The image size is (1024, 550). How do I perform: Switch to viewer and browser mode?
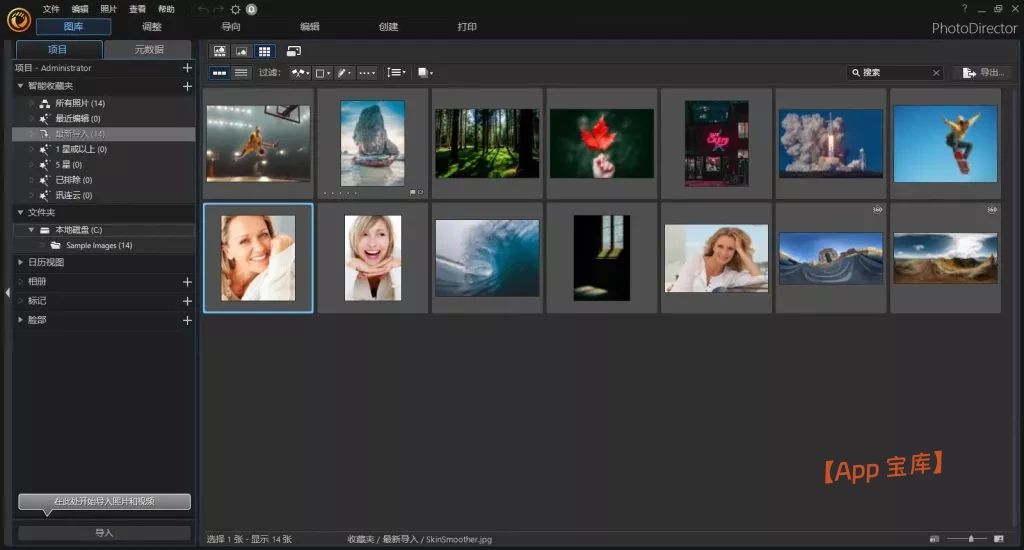[x=219, y=51]
